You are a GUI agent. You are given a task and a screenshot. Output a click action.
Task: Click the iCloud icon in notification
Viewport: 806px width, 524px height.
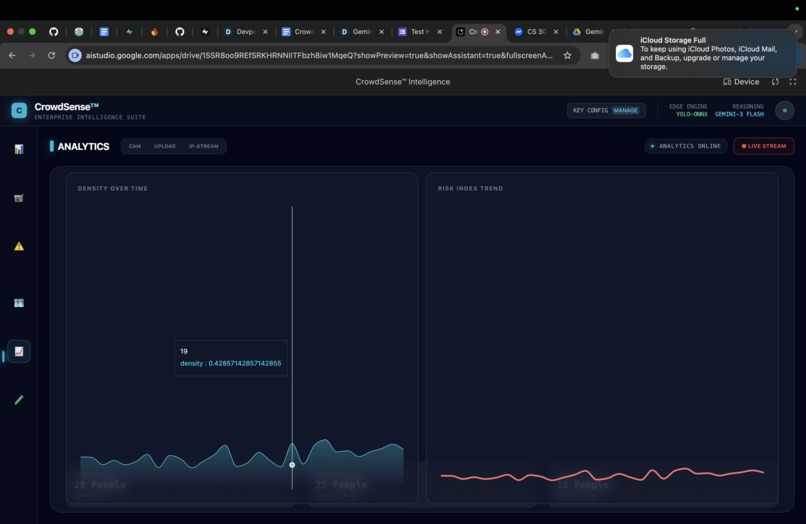(x=625, y=53)
